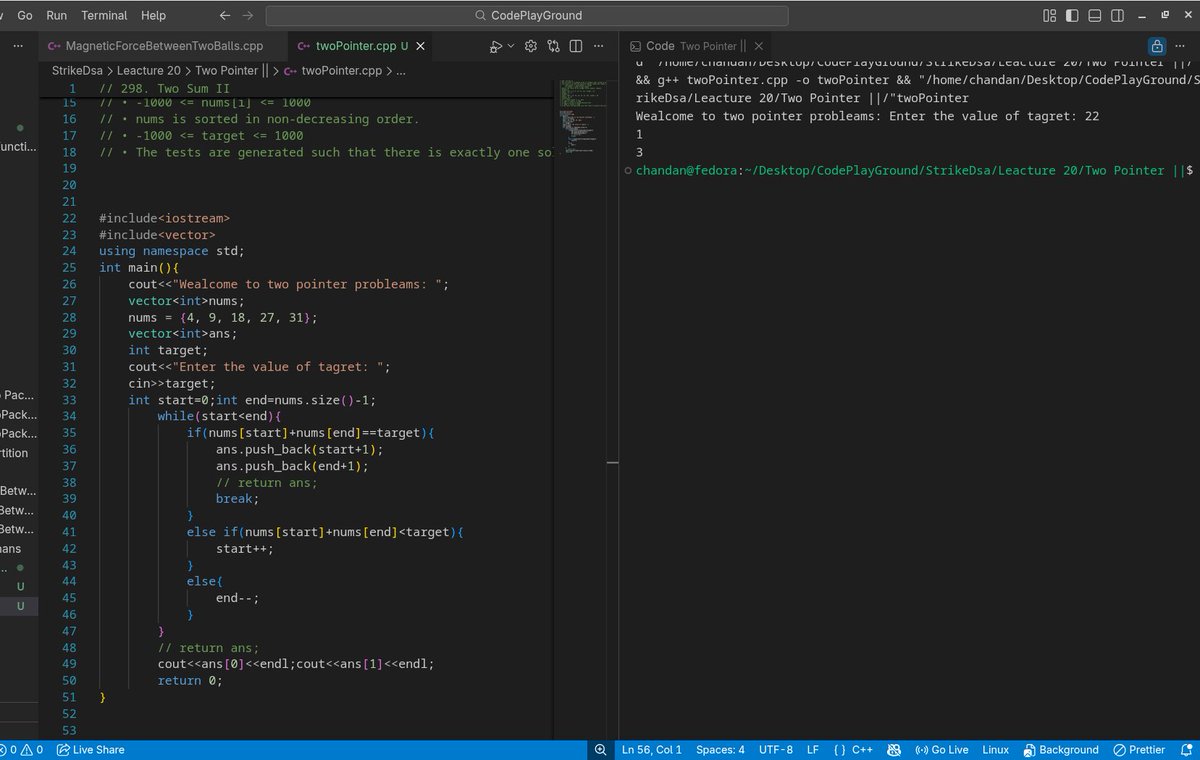The height and width of the screenshot is (760, 1200).
Task: Run the code with the debug play icon
Action: click(x=496, y=46)
